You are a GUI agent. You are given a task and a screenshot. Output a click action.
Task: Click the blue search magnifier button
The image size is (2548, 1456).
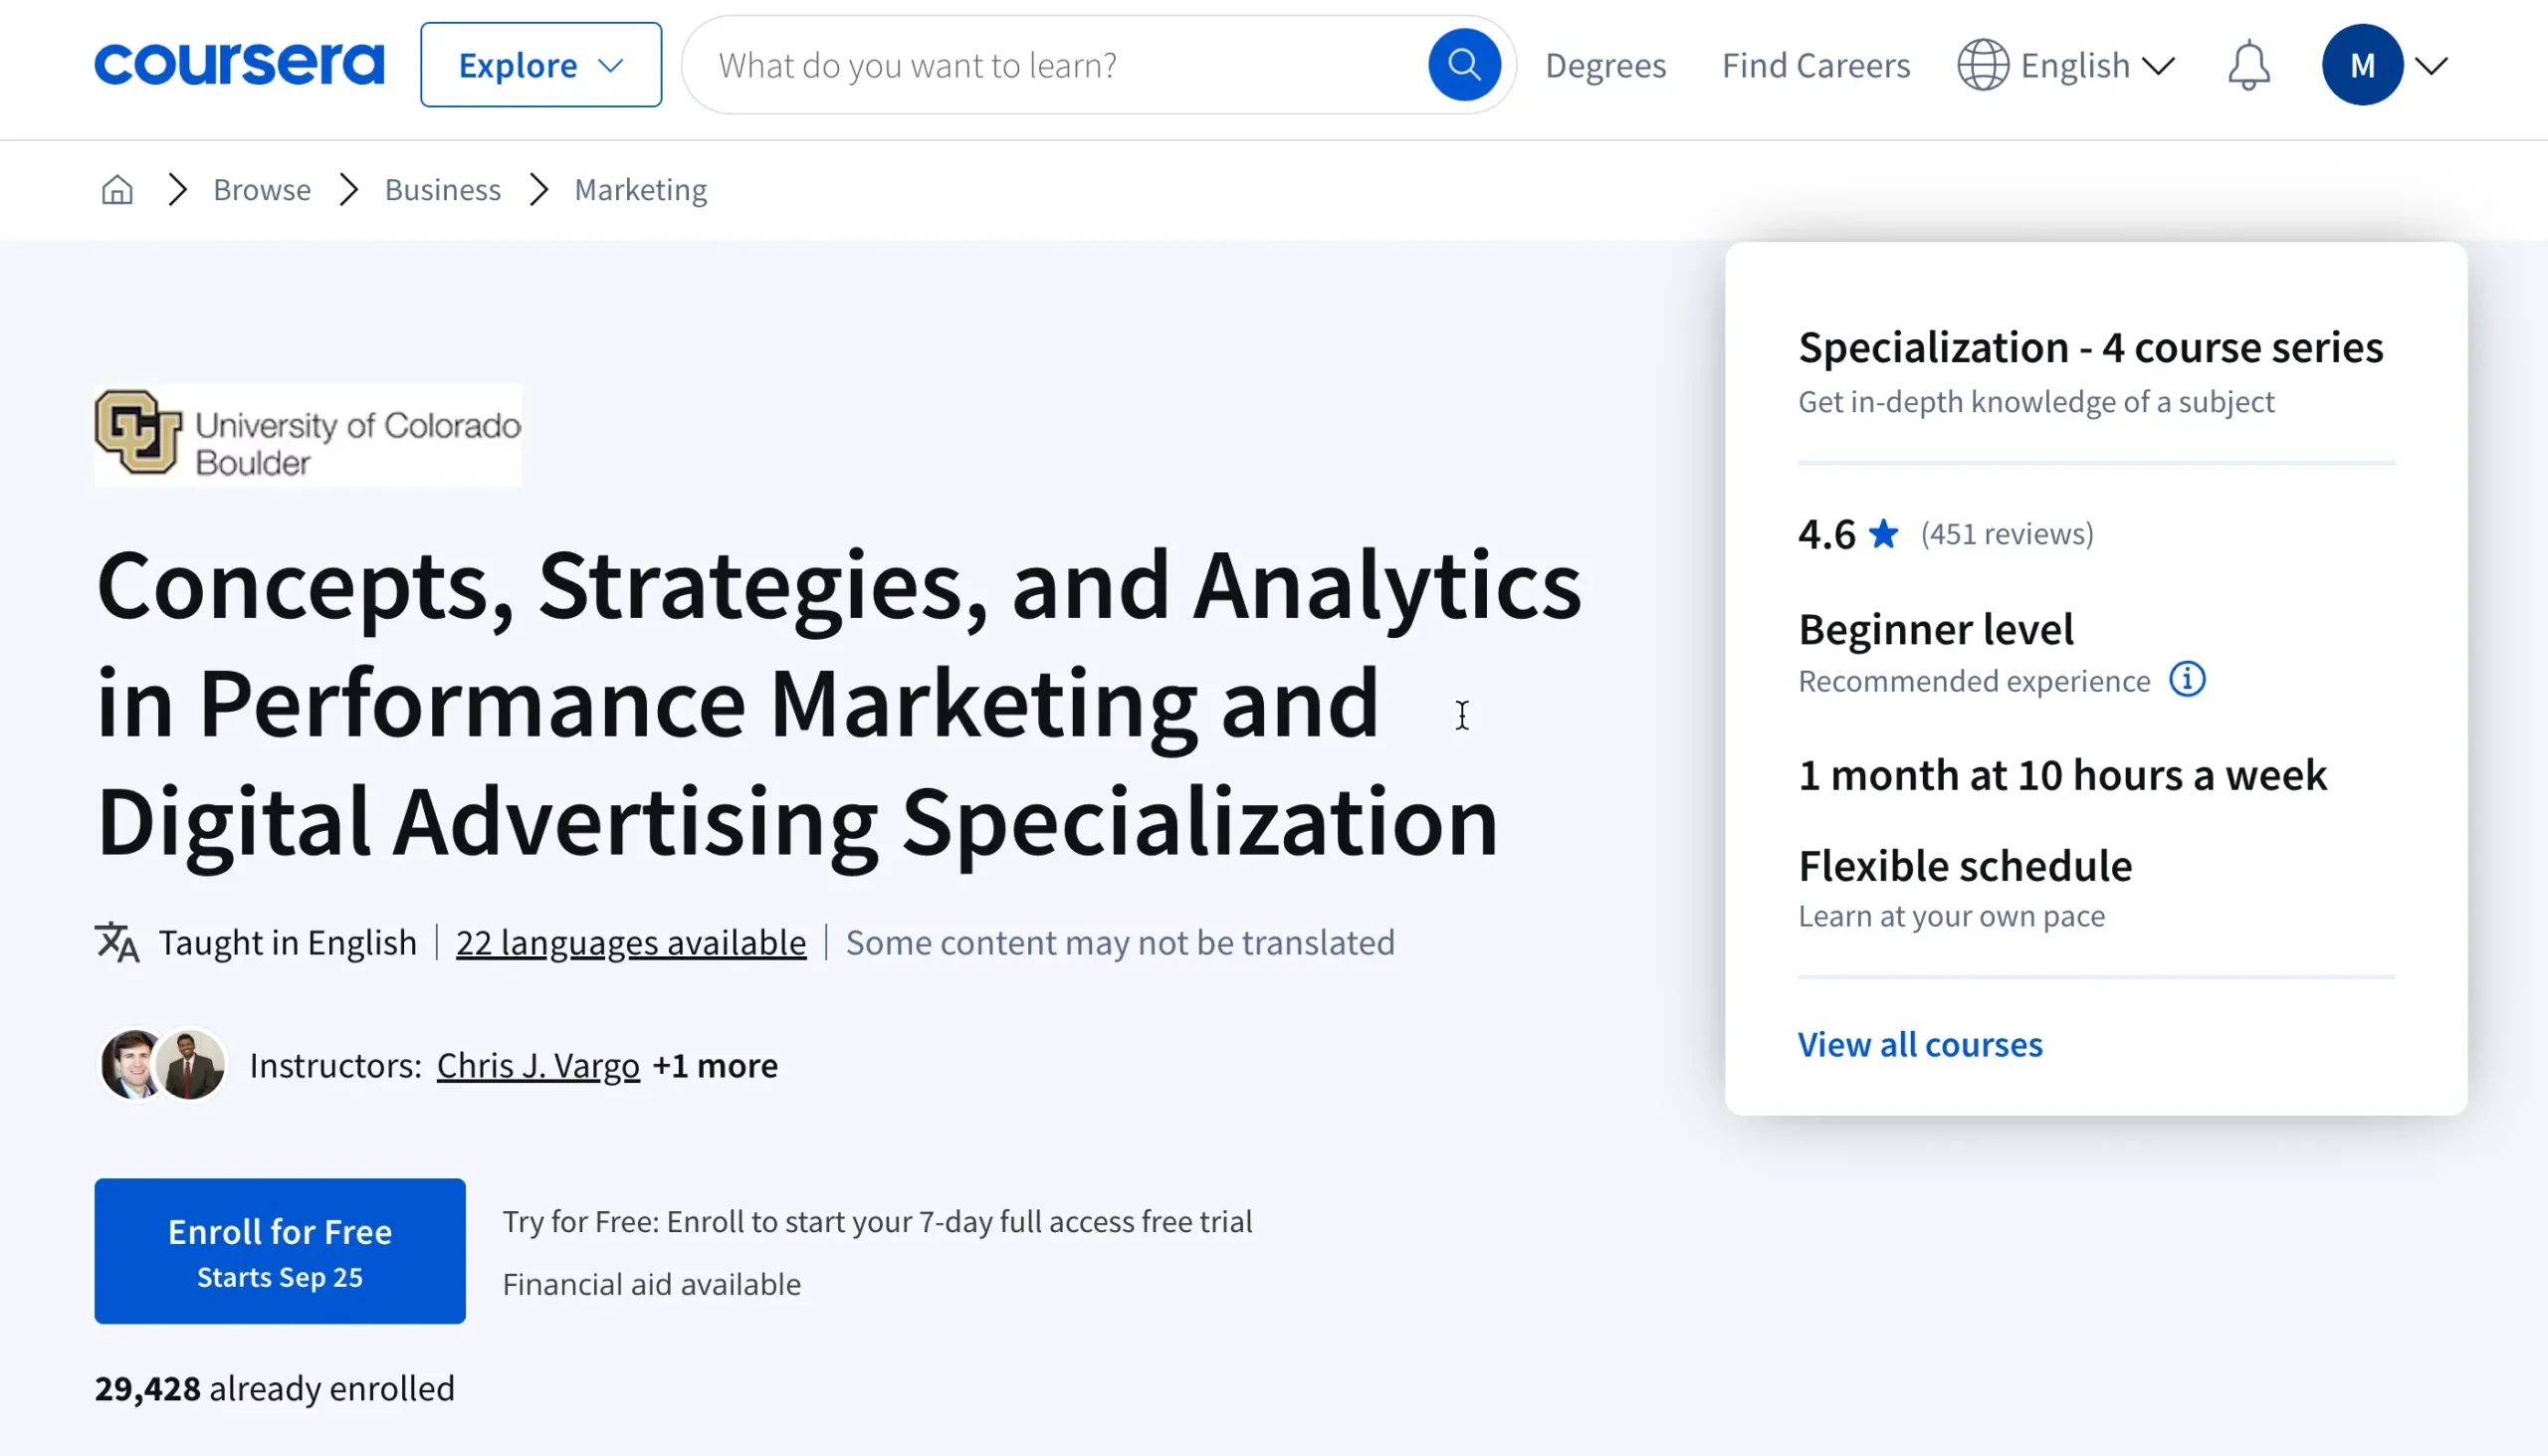point(1463,65)
